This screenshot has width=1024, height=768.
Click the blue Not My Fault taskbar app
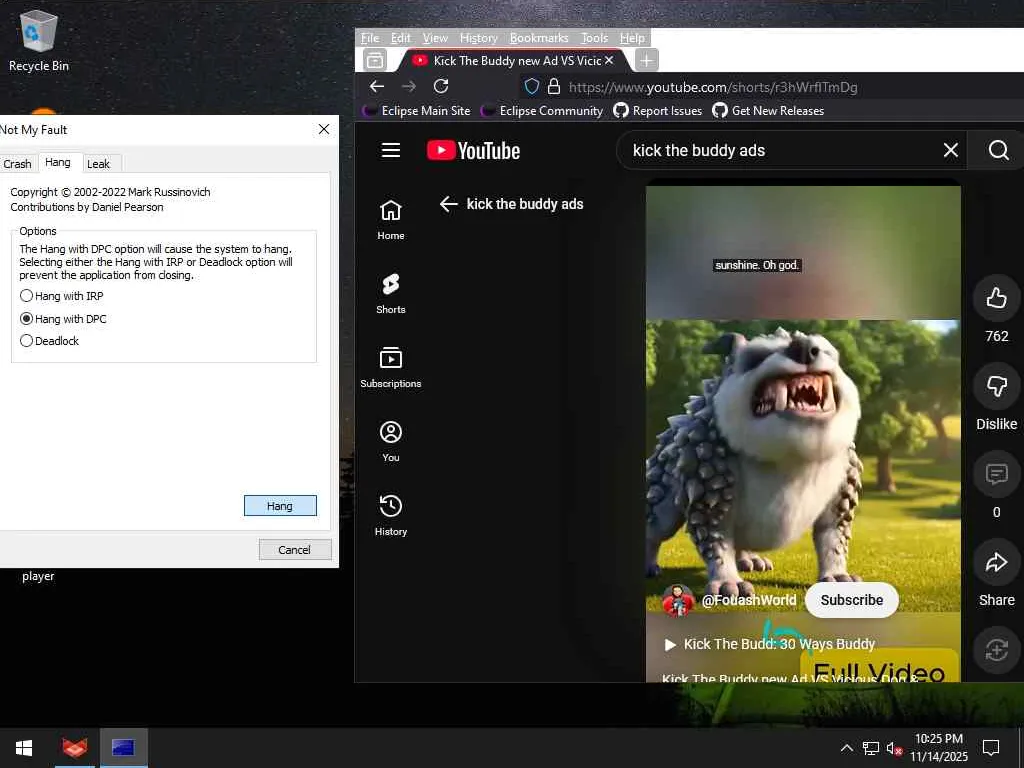pos(123,748)
